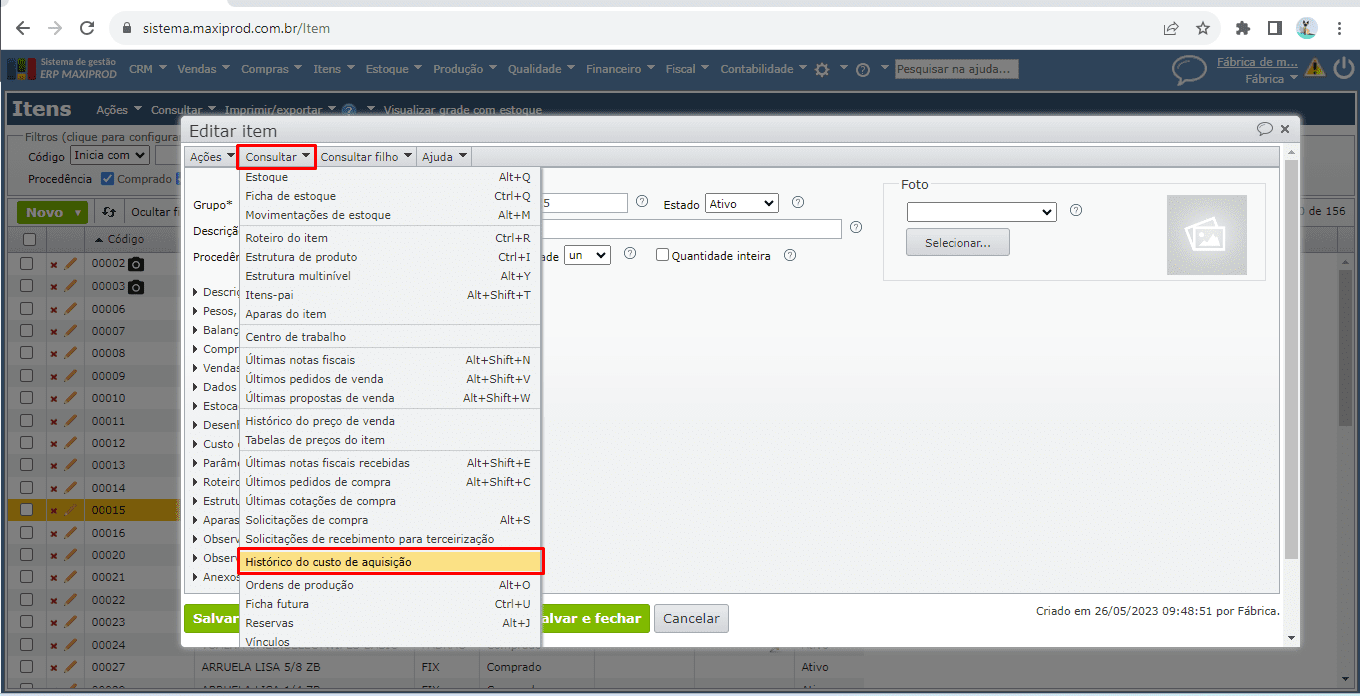The width and height of the screenshot is (1360, 696).
Task: Open the browser extensions puzzle icon
Action: tap(1243, 28)
